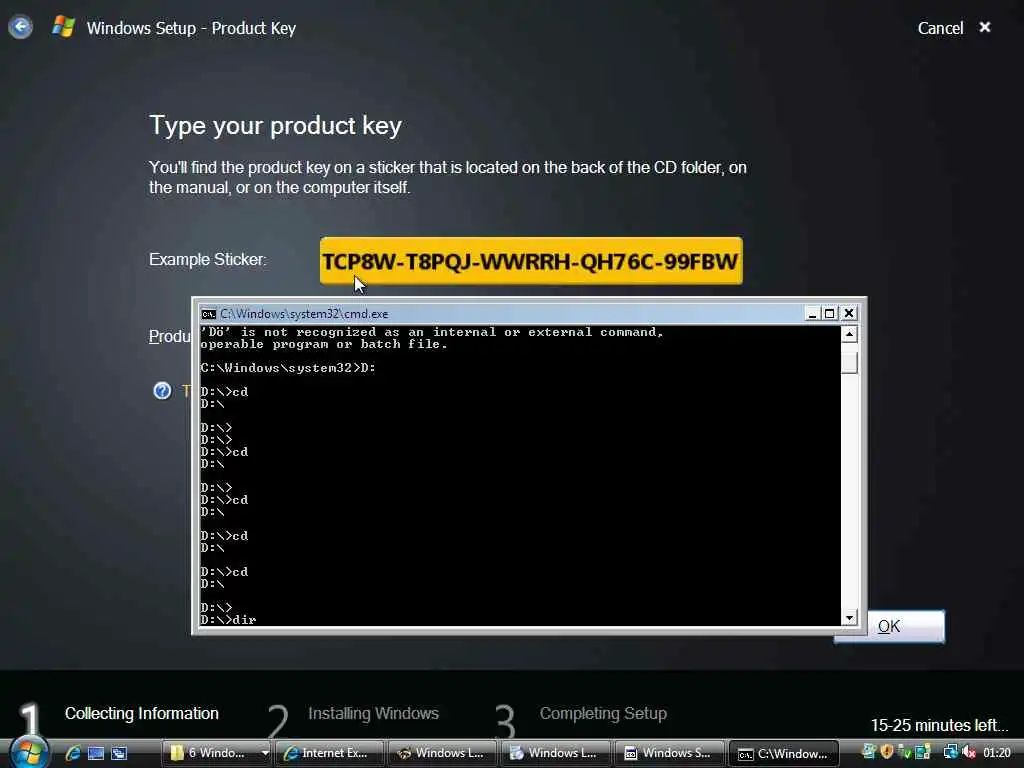Maximize the cmd.exe window

coord(829,313)
